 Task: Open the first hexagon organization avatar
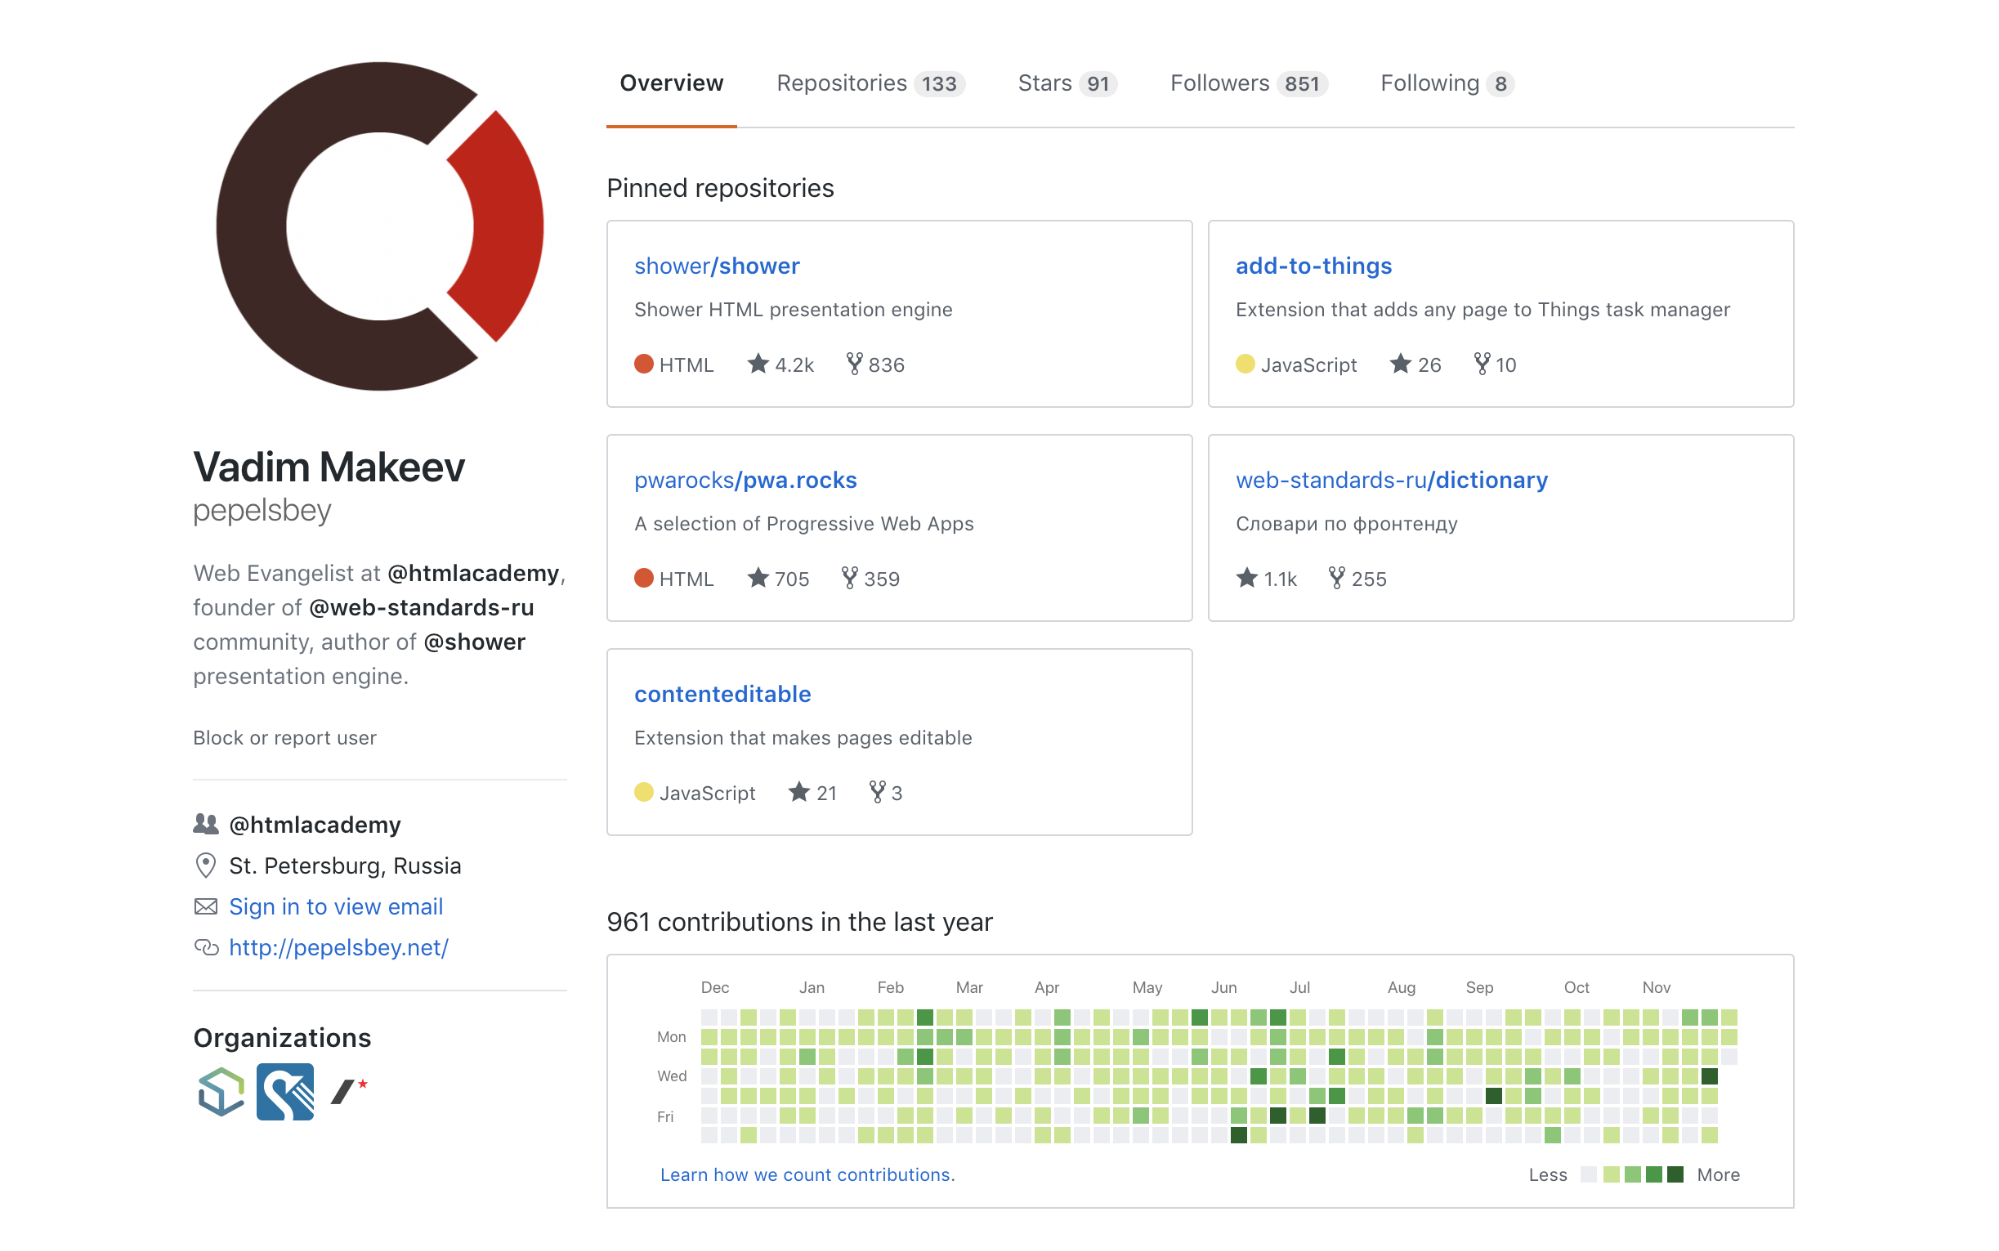221,1091
